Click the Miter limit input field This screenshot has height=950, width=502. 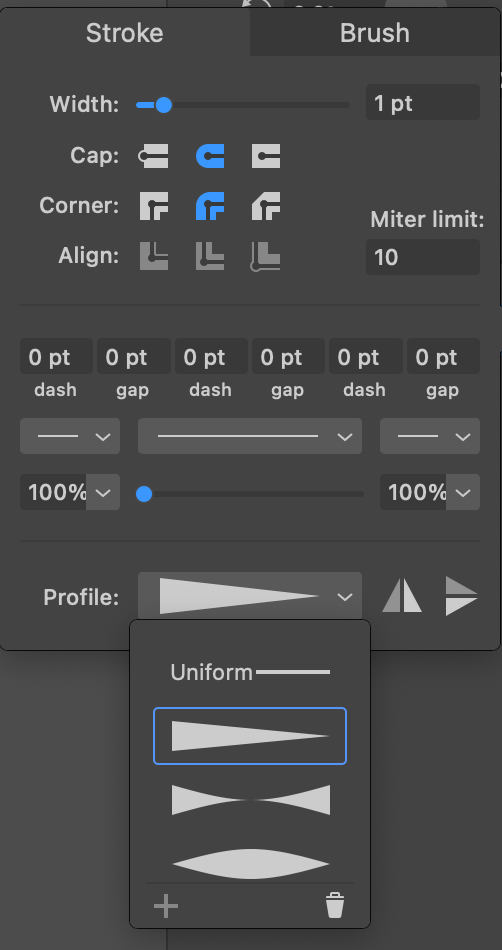tap(423, 257)
